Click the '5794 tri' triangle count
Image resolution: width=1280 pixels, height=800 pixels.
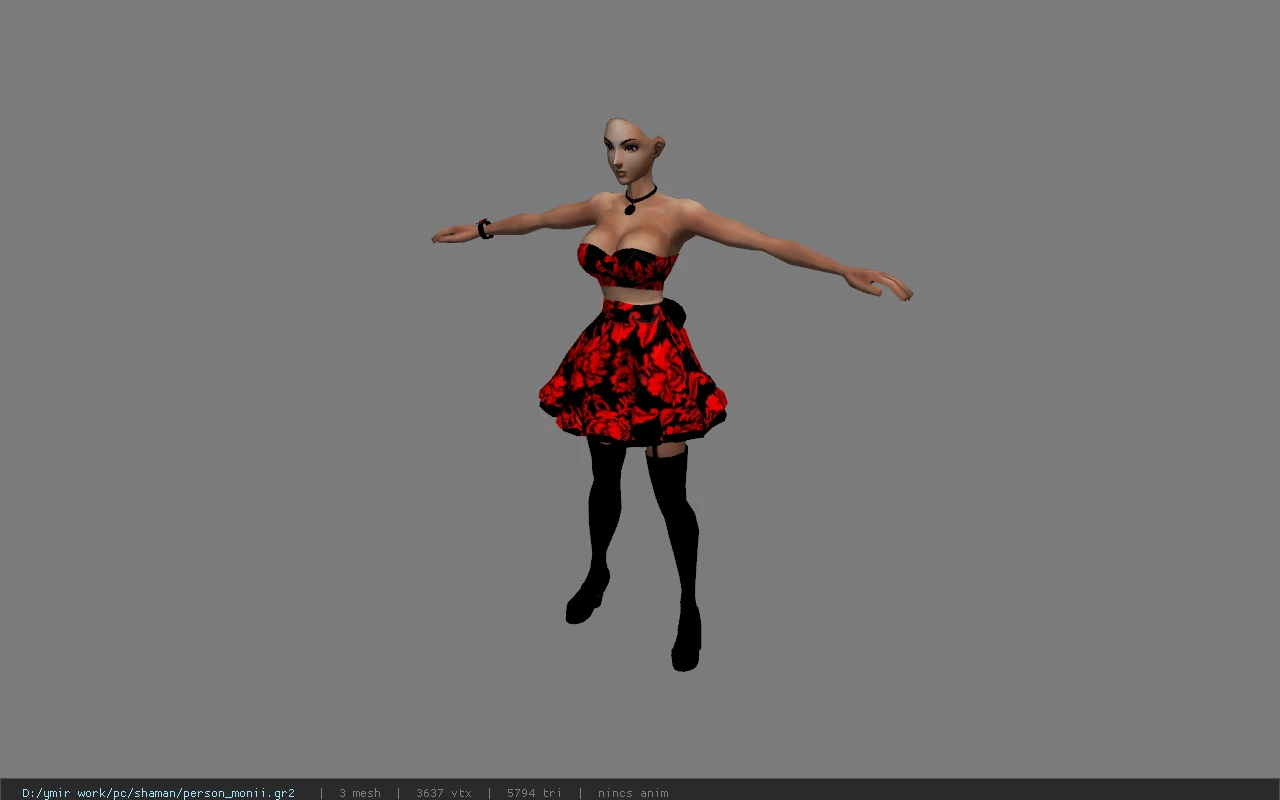[534, 793]
